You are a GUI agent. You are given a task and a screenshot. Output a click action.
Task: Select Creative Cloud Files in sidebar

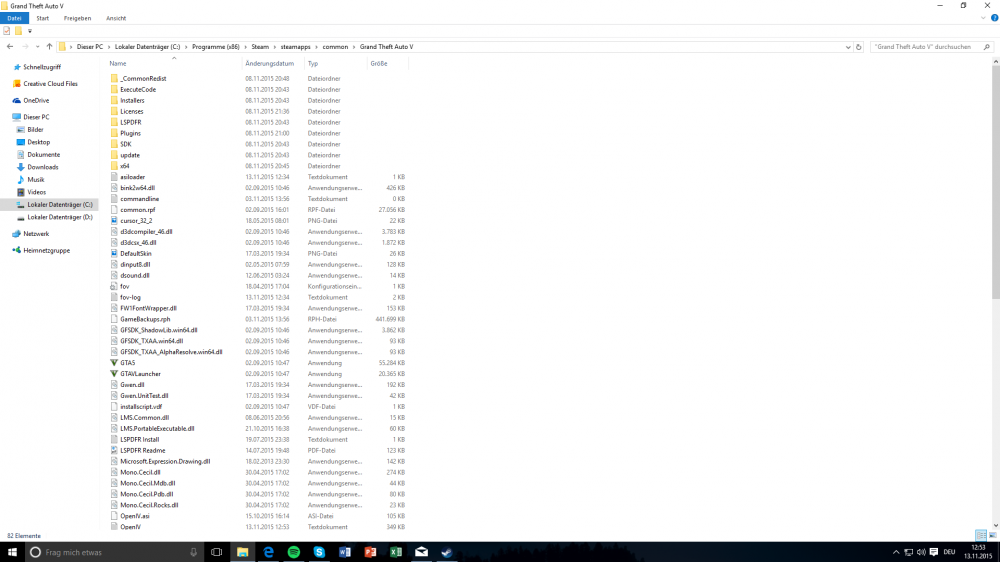(x=50, y=84)
